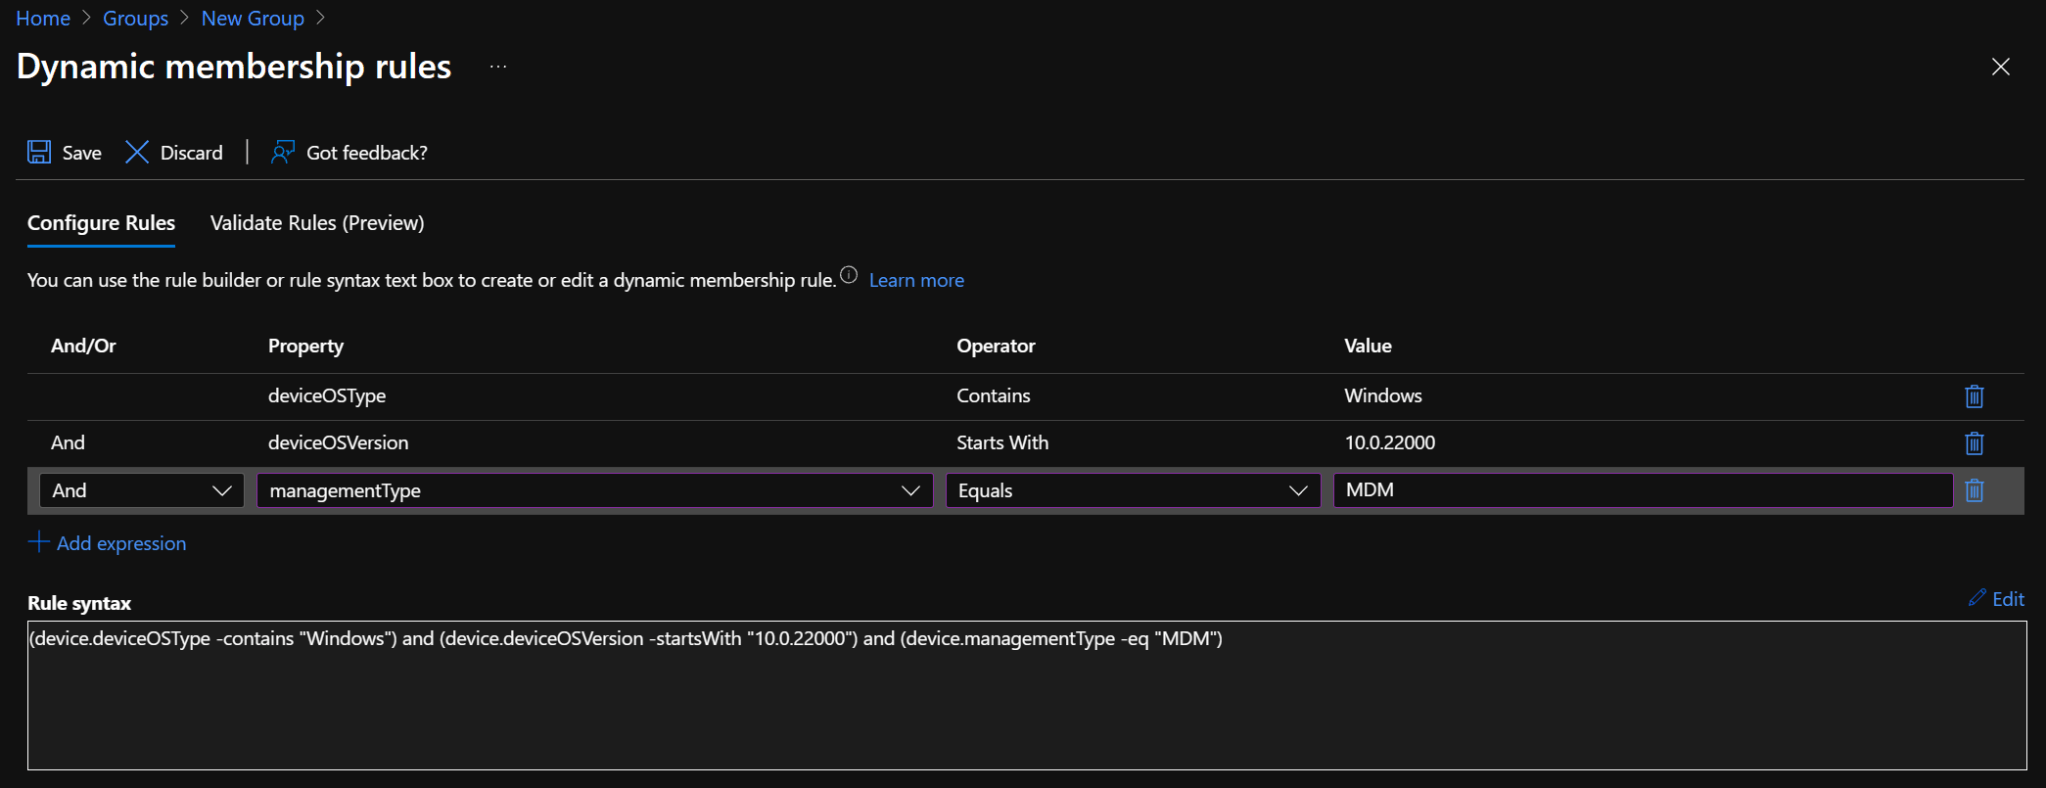Open the managementType property dropdown

coord(595,490)
